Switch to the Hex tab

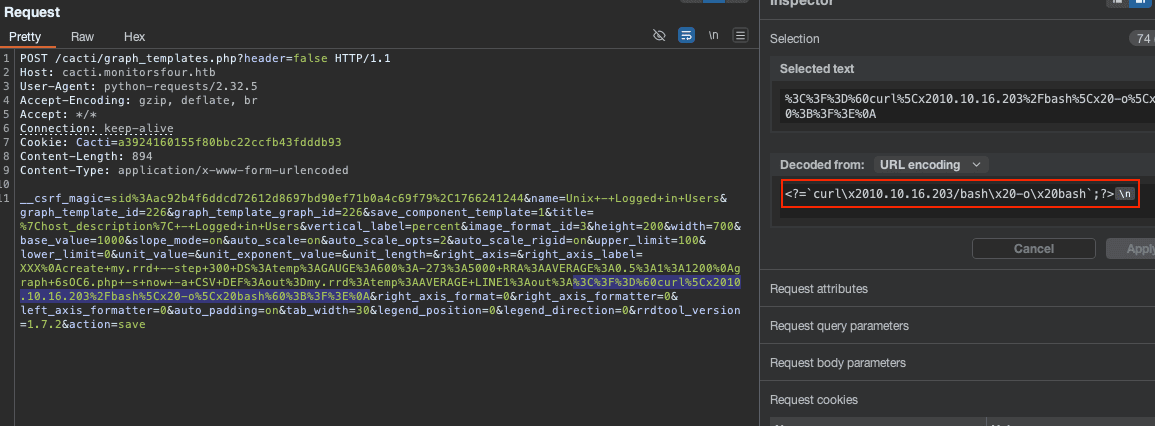[134, 36]
